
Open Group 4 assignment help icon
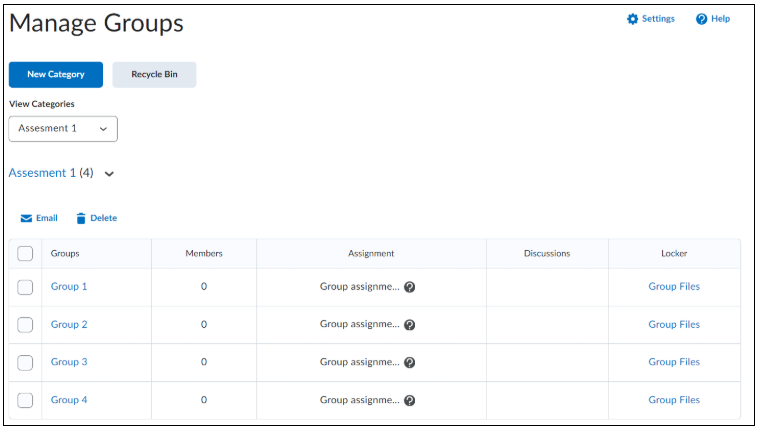coord(409,400)
